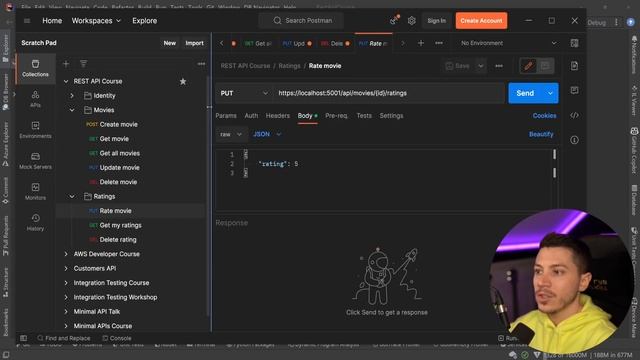Open the documentation side panel icon
This screenshot has width=640, height=360.
pos(574,66)
